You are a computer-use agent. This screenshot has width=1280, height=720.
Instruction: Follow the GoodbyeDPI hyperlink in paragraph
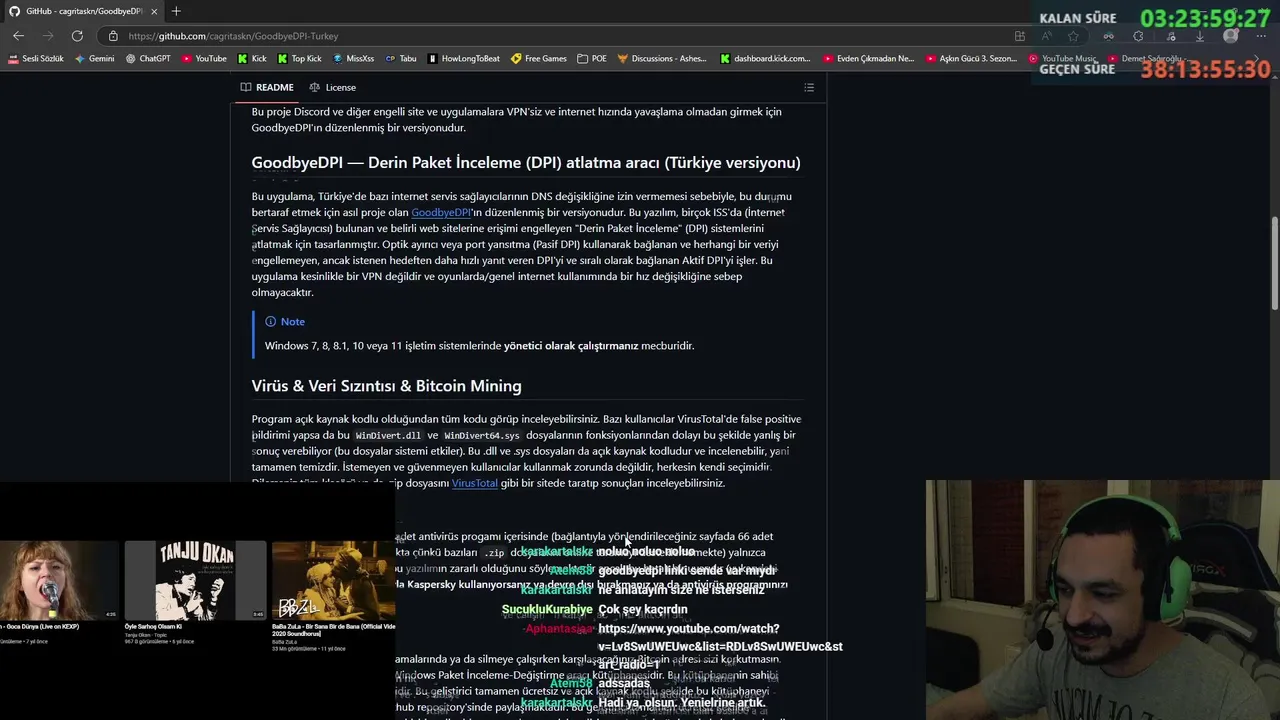(441, 212)
